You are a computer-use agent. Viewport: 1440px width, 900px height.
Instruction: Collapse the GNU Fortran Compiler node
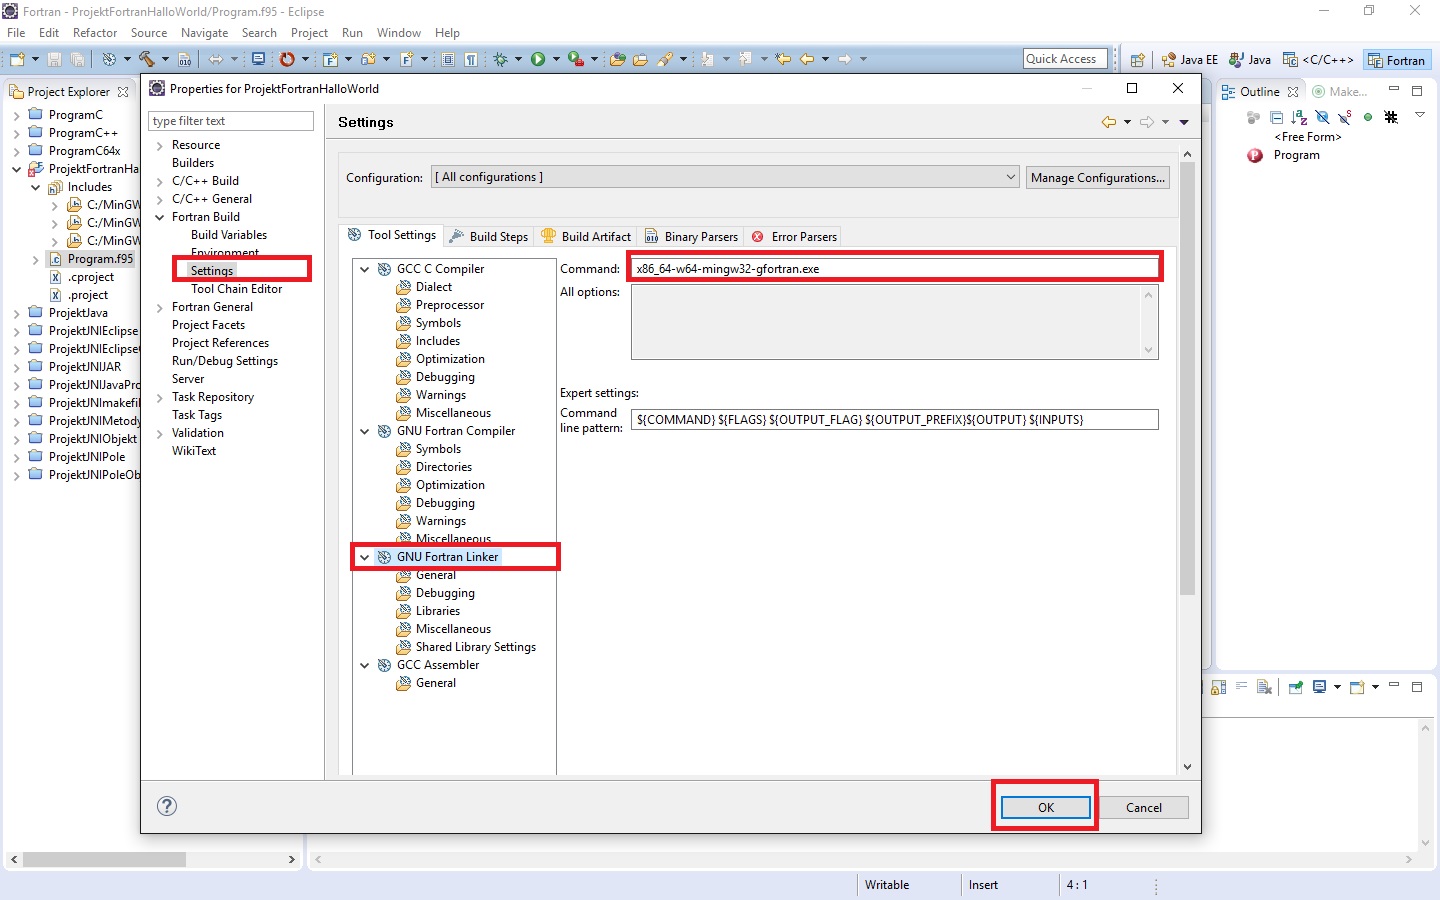tap(365, 431)
